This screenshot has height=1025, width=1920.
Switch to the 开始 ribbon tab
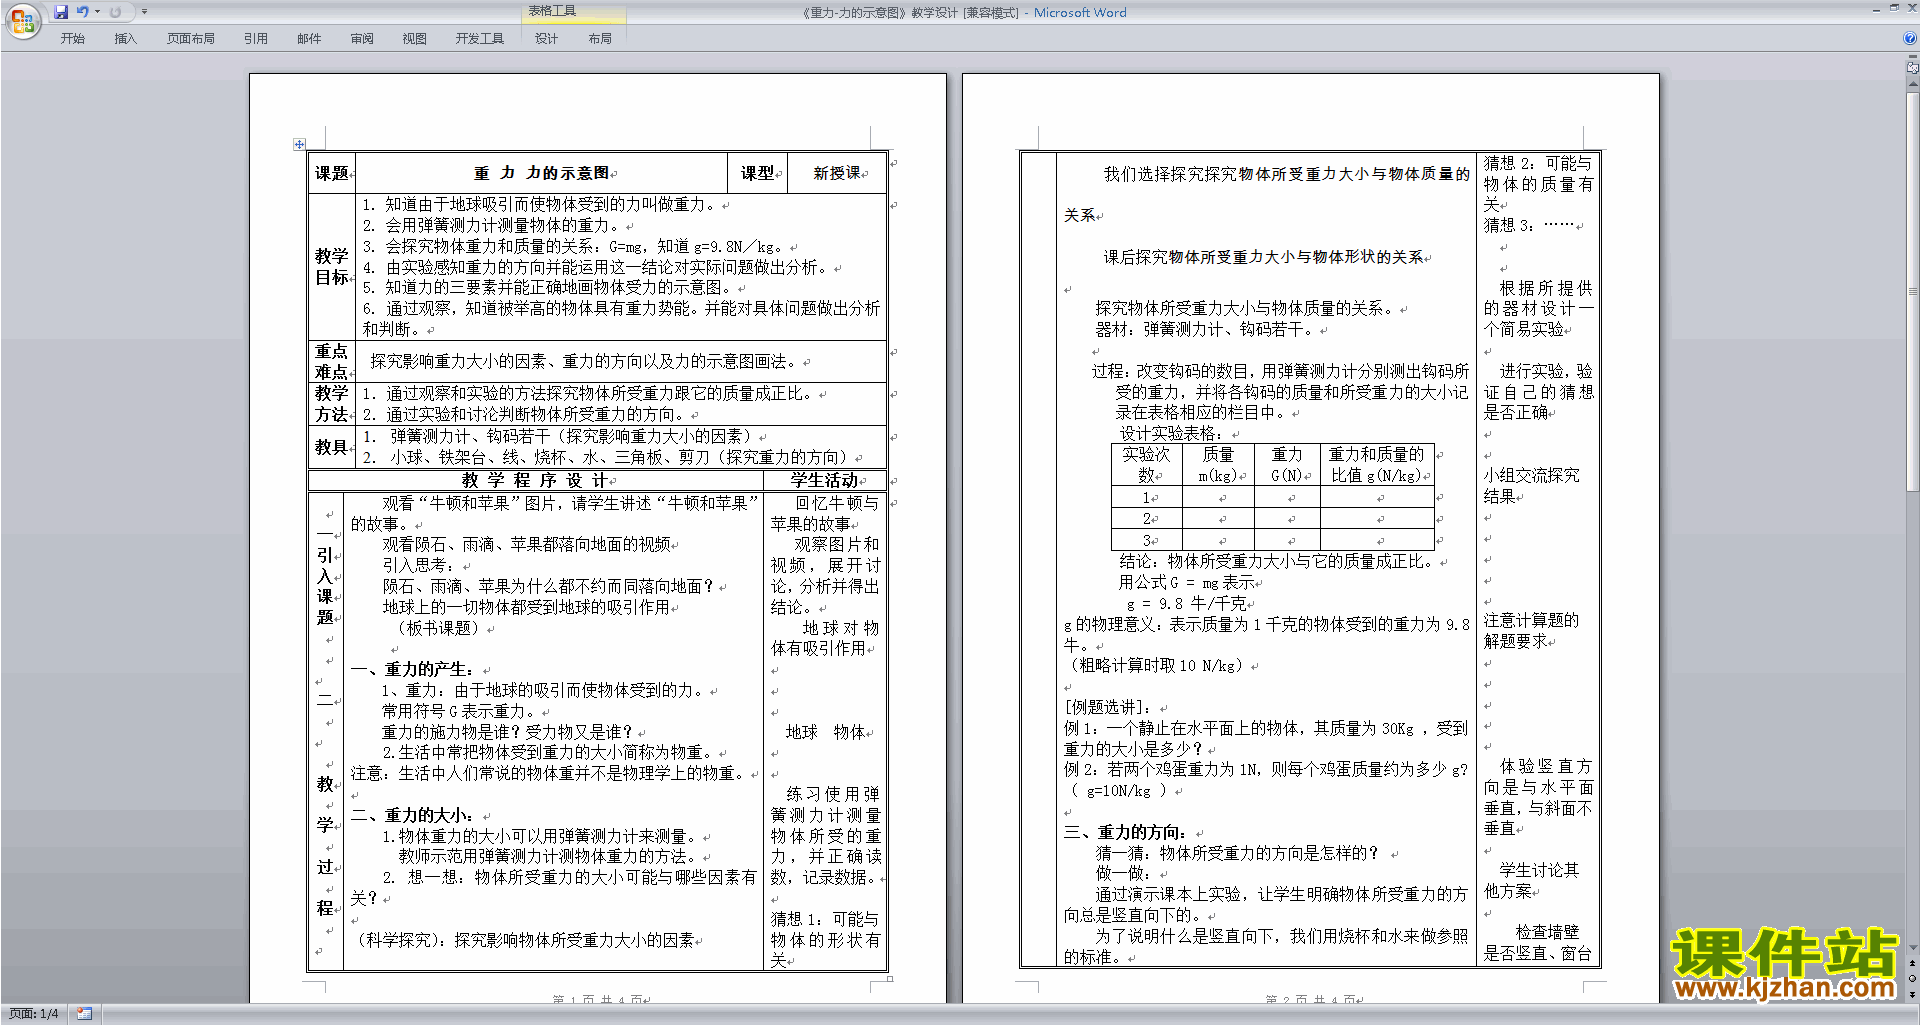(72, 38)
